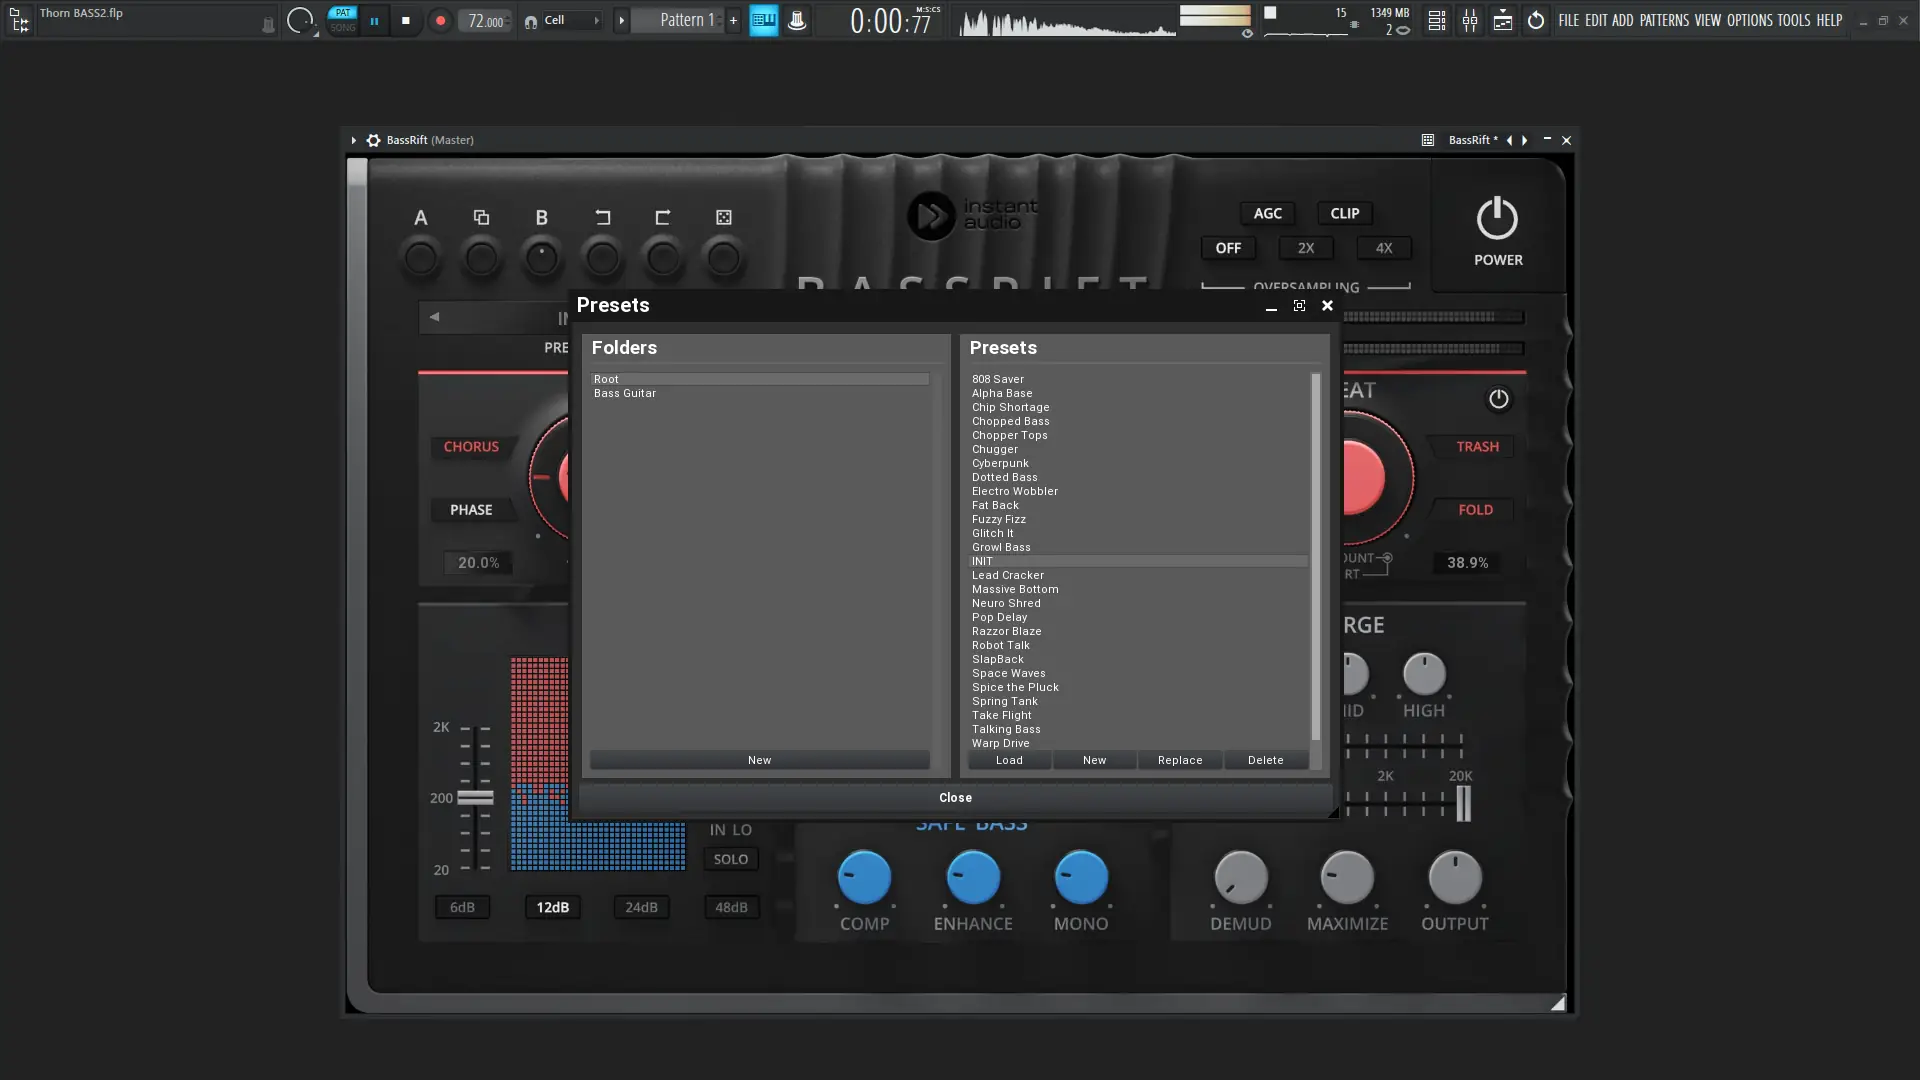Screen dimensions: 1920x1080
Task: Click the A/B copy icon
Action: [481, 217]
